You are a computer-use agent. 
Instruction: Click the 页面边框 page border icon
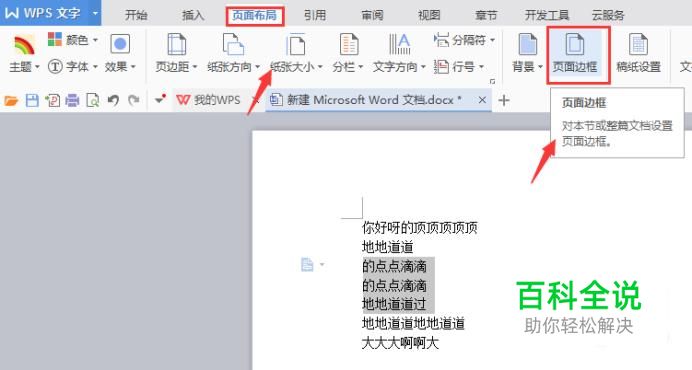tap(575, 44)
